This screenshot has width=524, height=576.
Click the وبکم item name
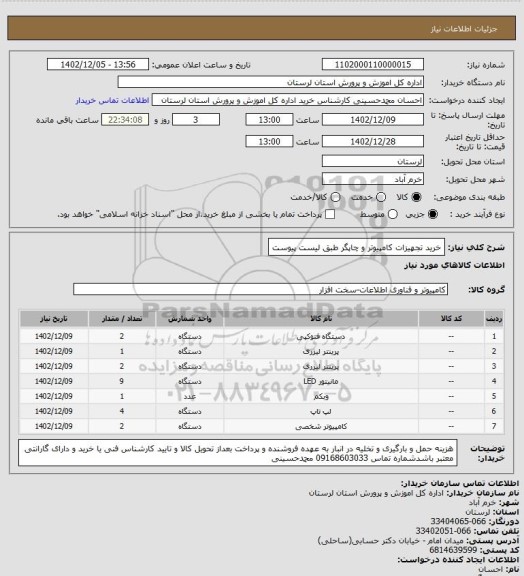point(321,396)
